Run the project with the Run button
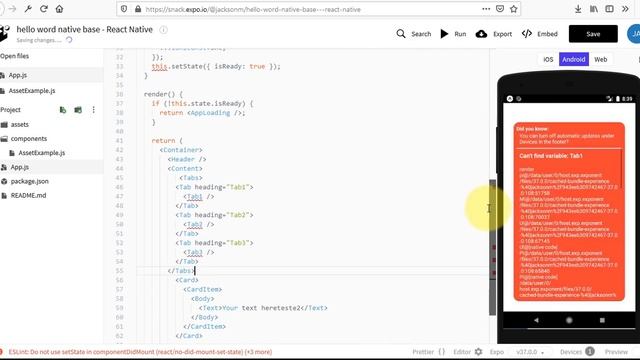Screen dimensions: 640x360 [x=453, y=34]
